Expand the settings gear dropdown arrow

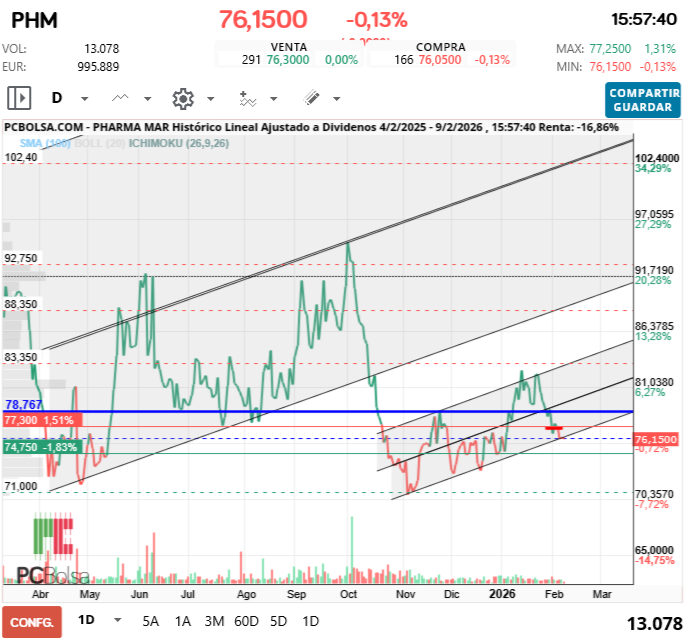210,99
